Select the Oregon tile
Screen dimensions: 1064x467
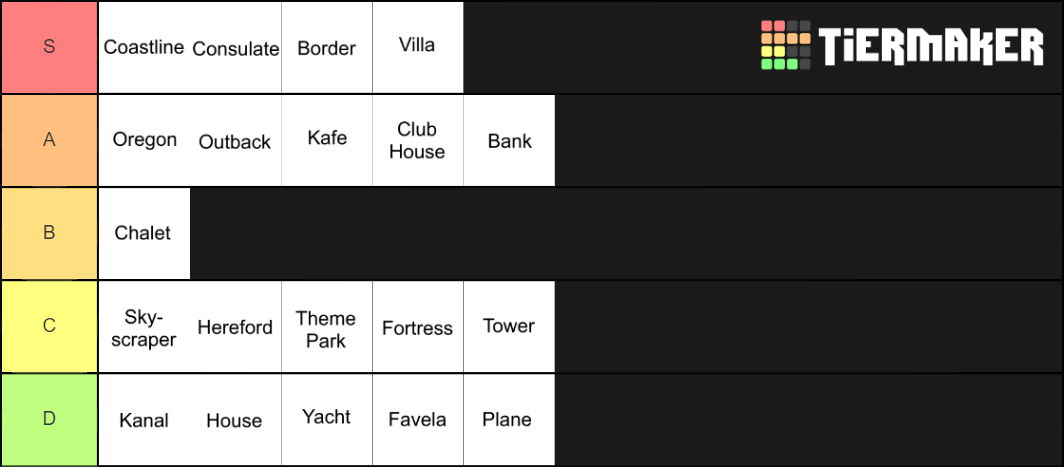[x=144, y=141]
